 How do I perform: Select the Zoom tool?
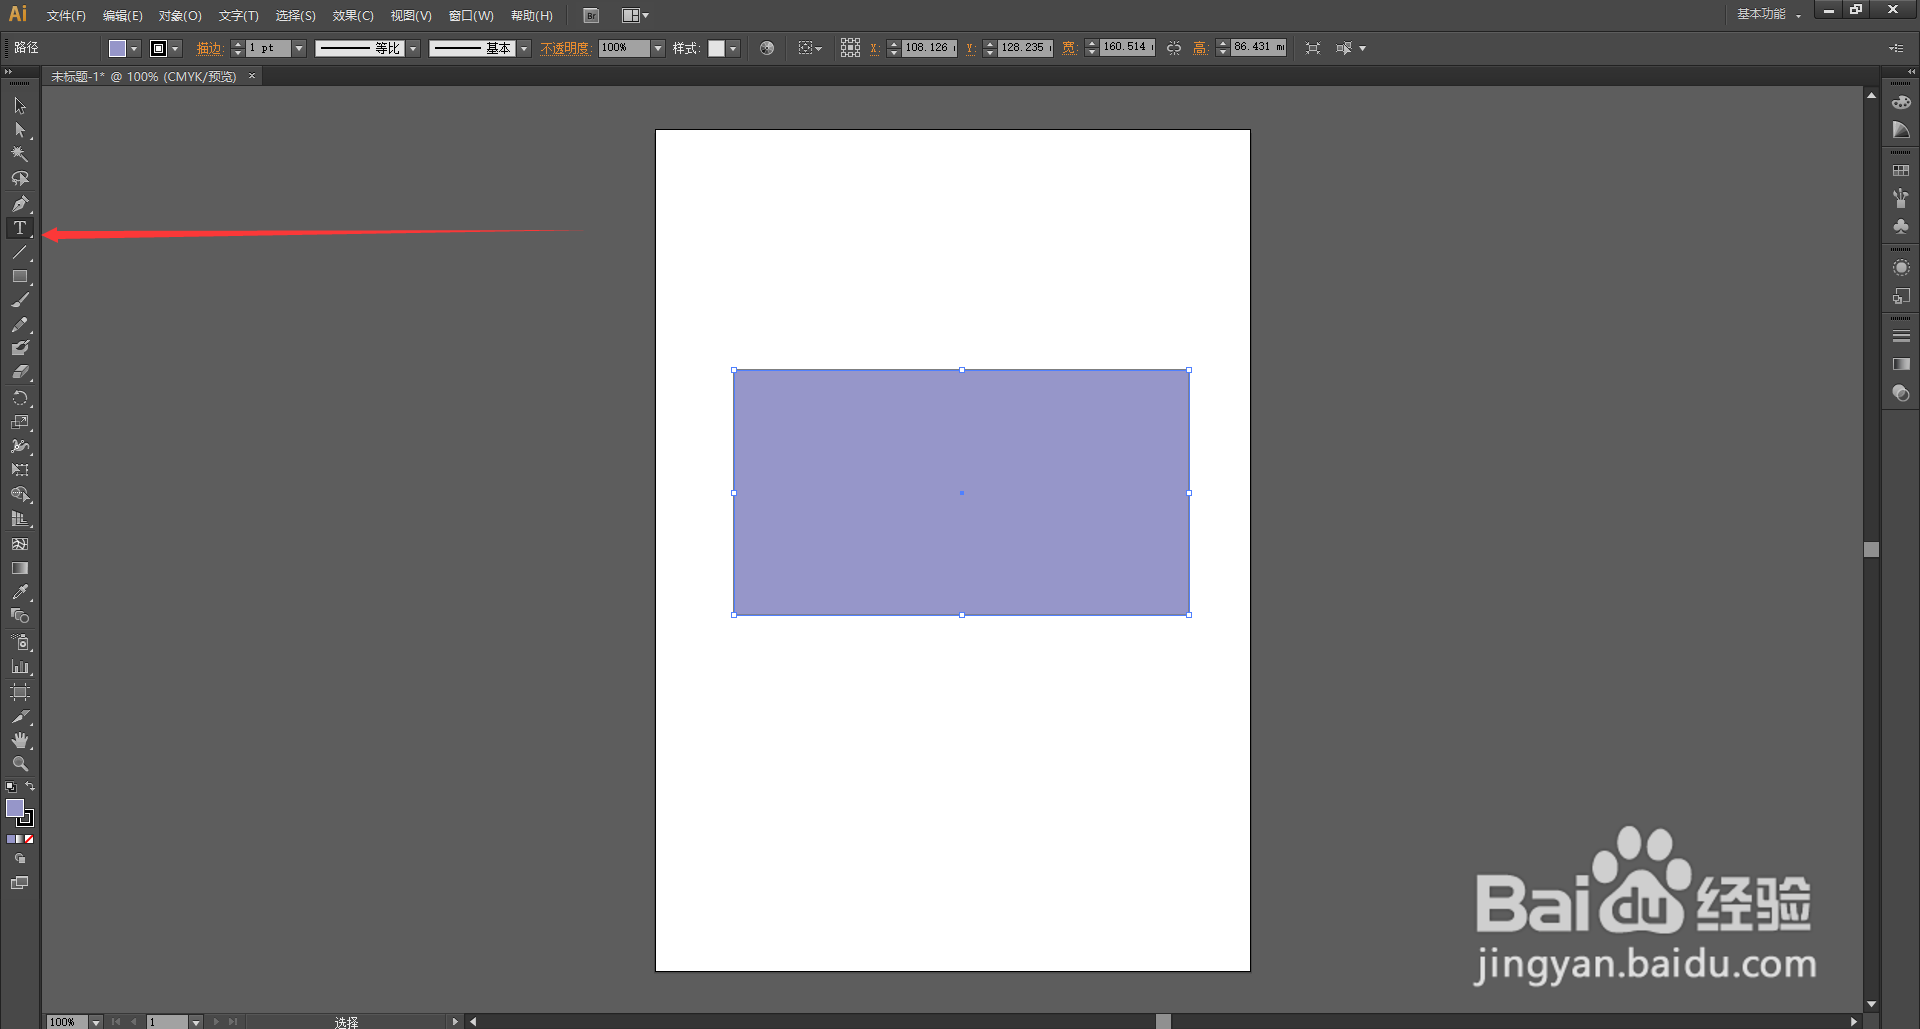click(x=20, y=764)
